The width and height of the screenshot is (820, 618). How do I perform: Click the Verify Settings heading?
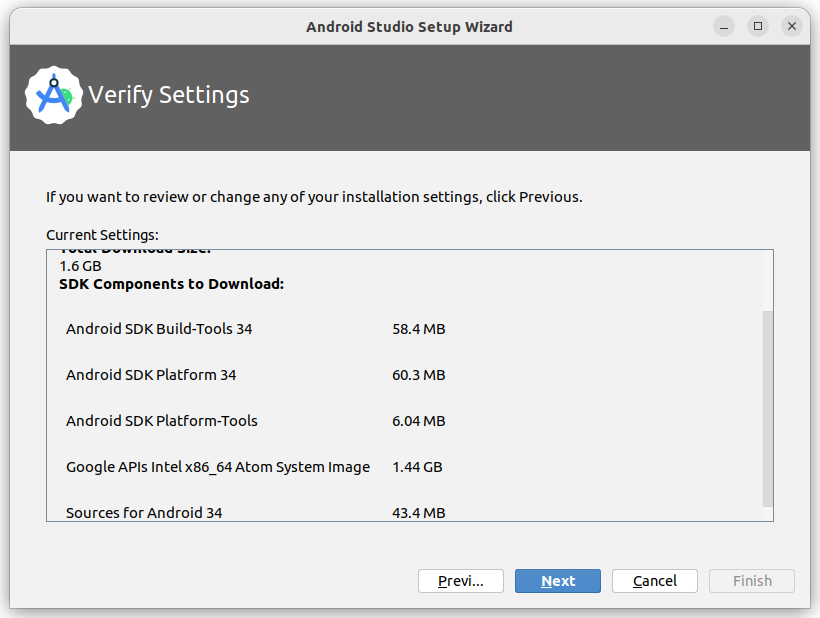(168, 95)
